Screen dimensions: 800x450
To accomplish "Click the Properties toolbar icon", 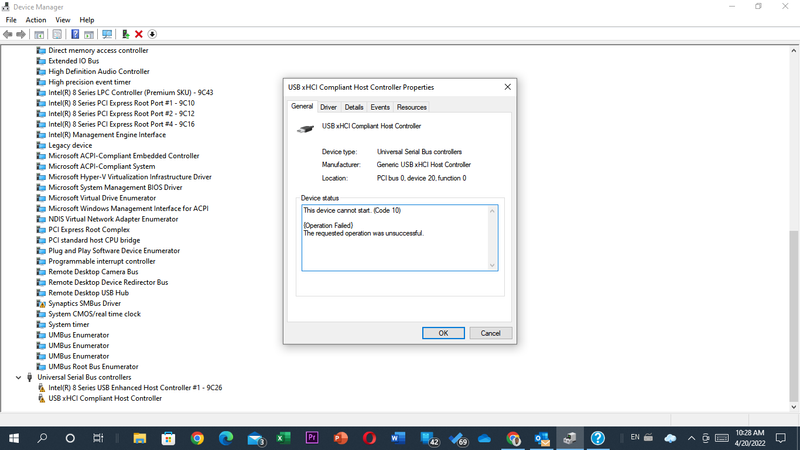I will coord(57,34).
